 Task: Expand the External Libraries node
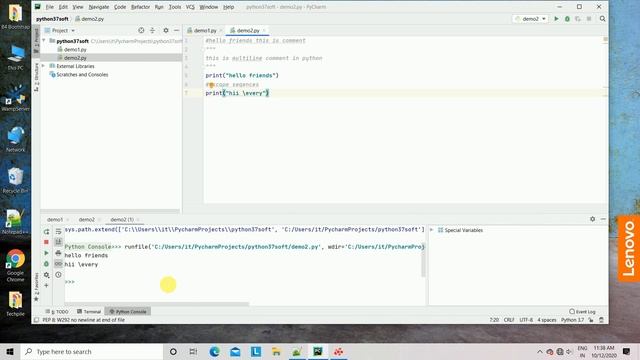point(44,66)
